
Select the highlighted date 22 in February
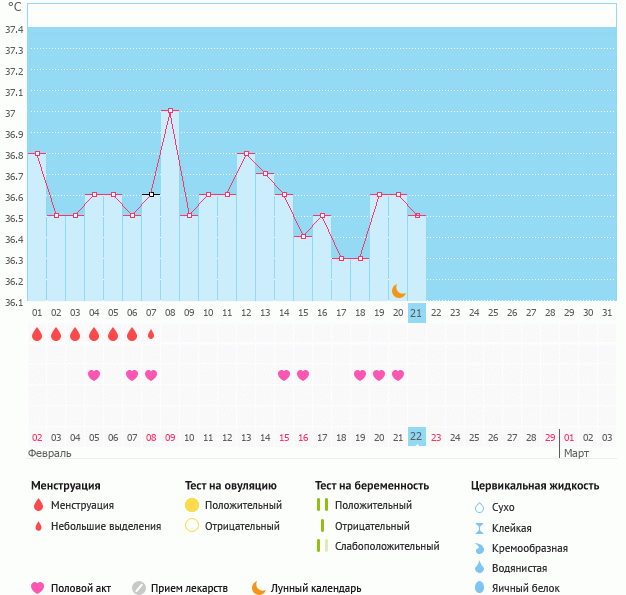click(x=417, y=437)
